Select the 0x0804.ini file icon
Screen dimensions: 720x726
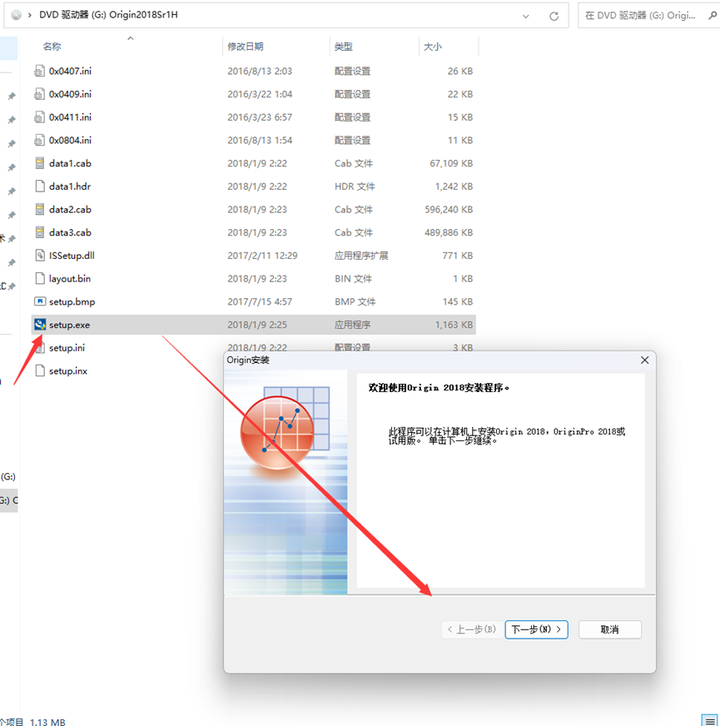40,140
